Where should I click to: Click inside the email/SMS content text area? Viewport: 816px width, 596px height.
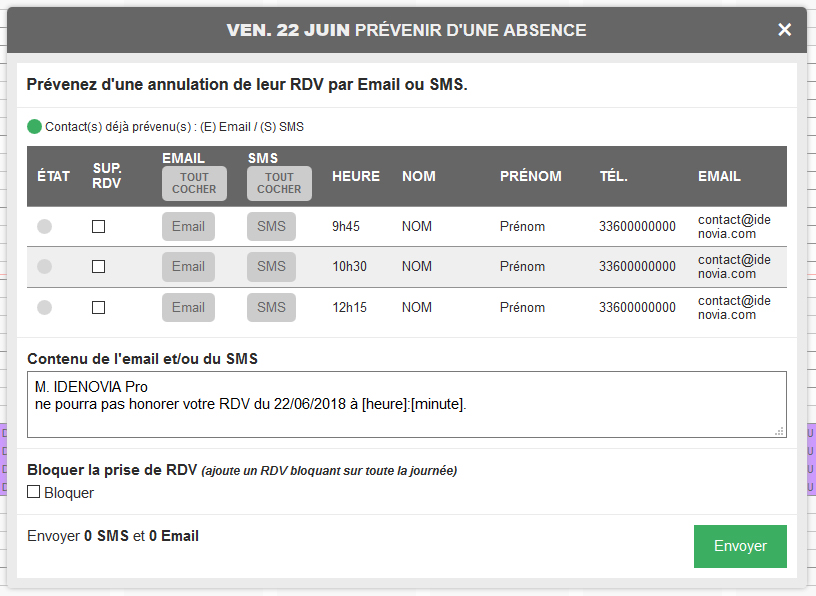pos(407,404)
